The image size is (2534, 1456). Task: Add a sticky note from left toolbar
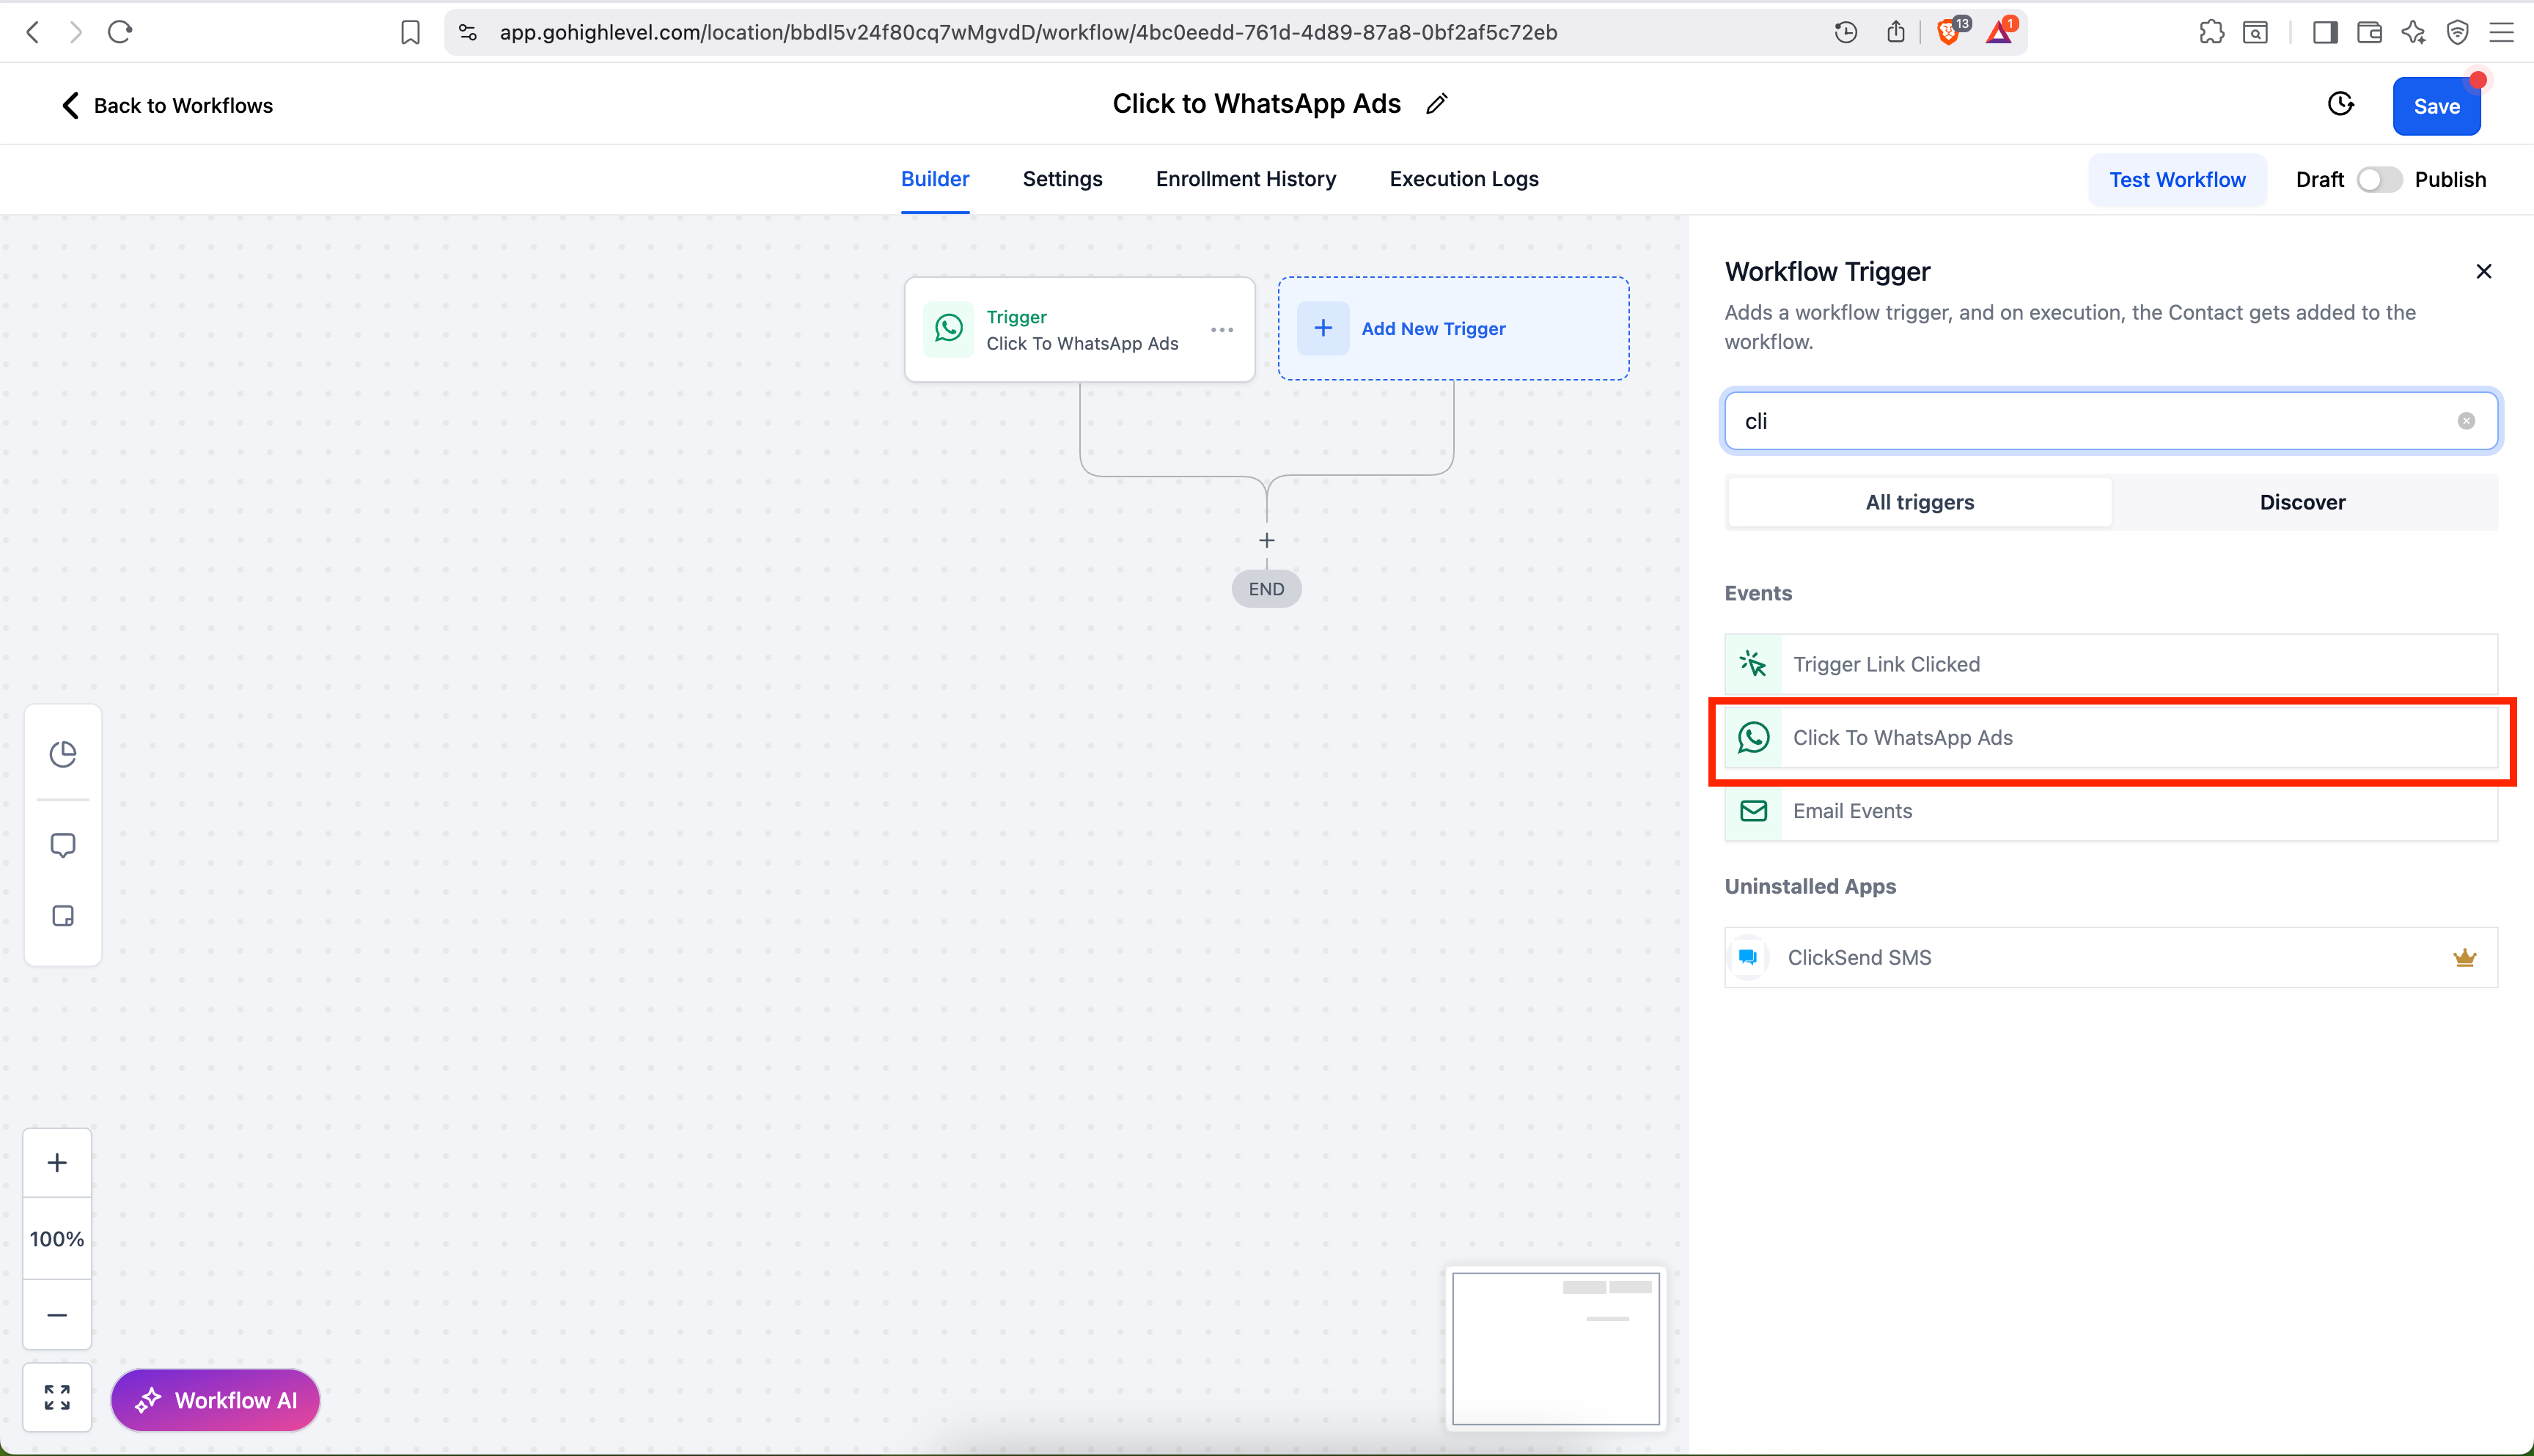click(x=63, y=916)
